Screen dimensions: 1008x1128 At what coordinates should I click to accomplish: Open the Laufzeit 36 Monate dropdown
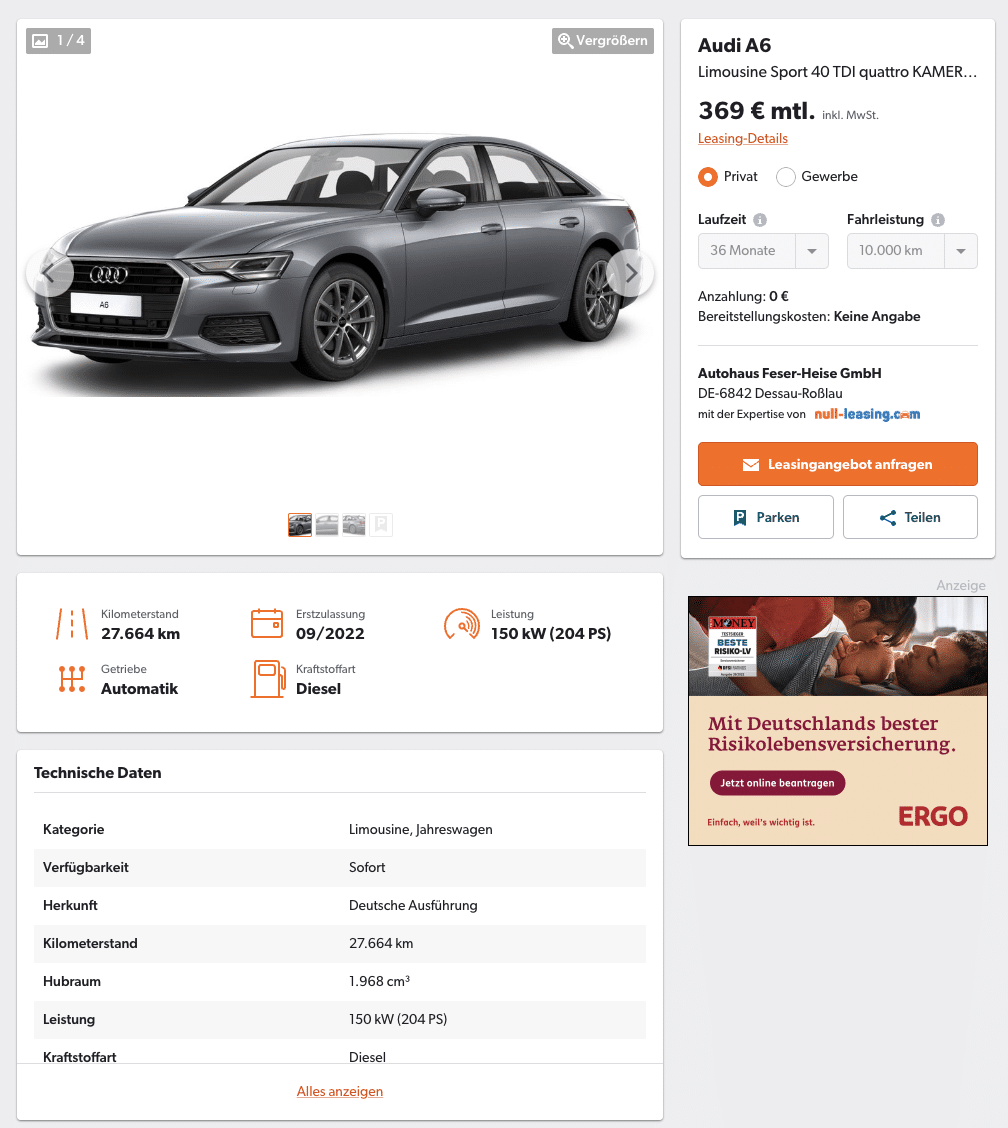[763, 251]
